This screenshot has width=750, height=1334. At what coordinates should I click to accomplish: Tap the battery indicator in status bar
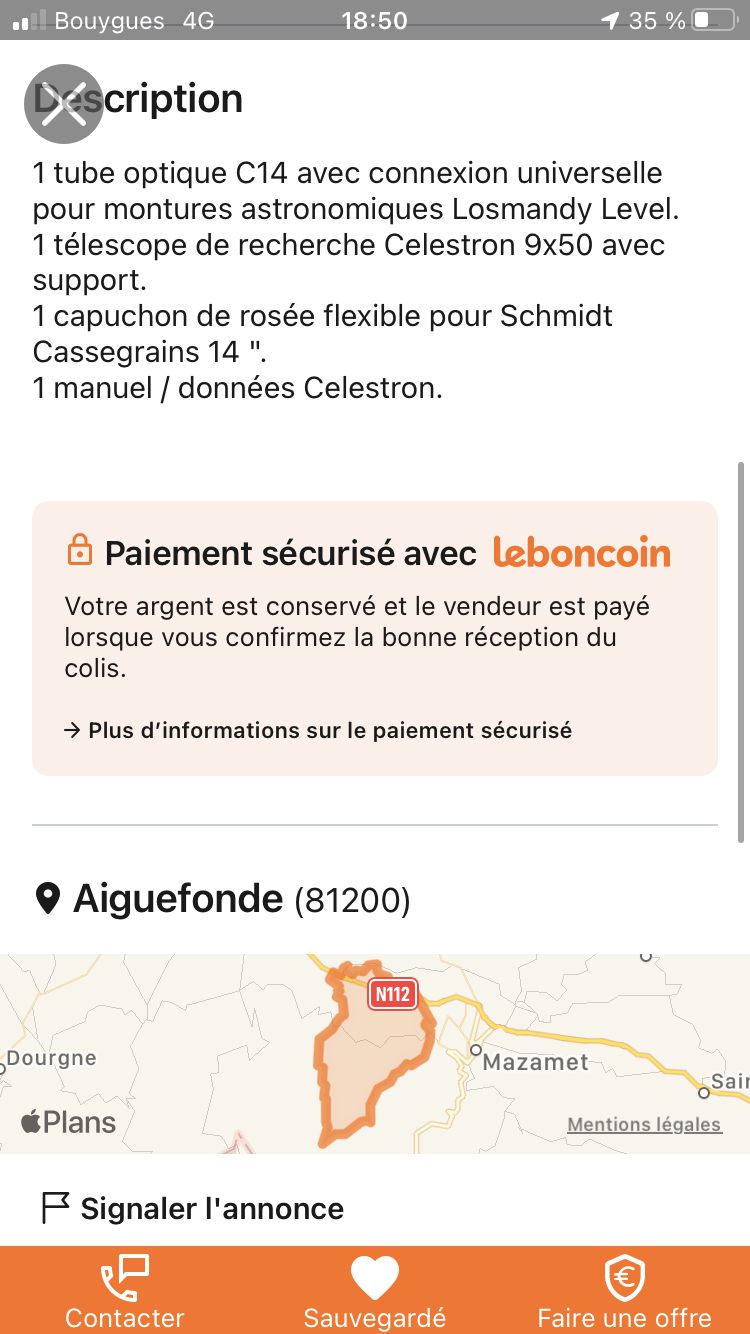(x=714, y=20)
